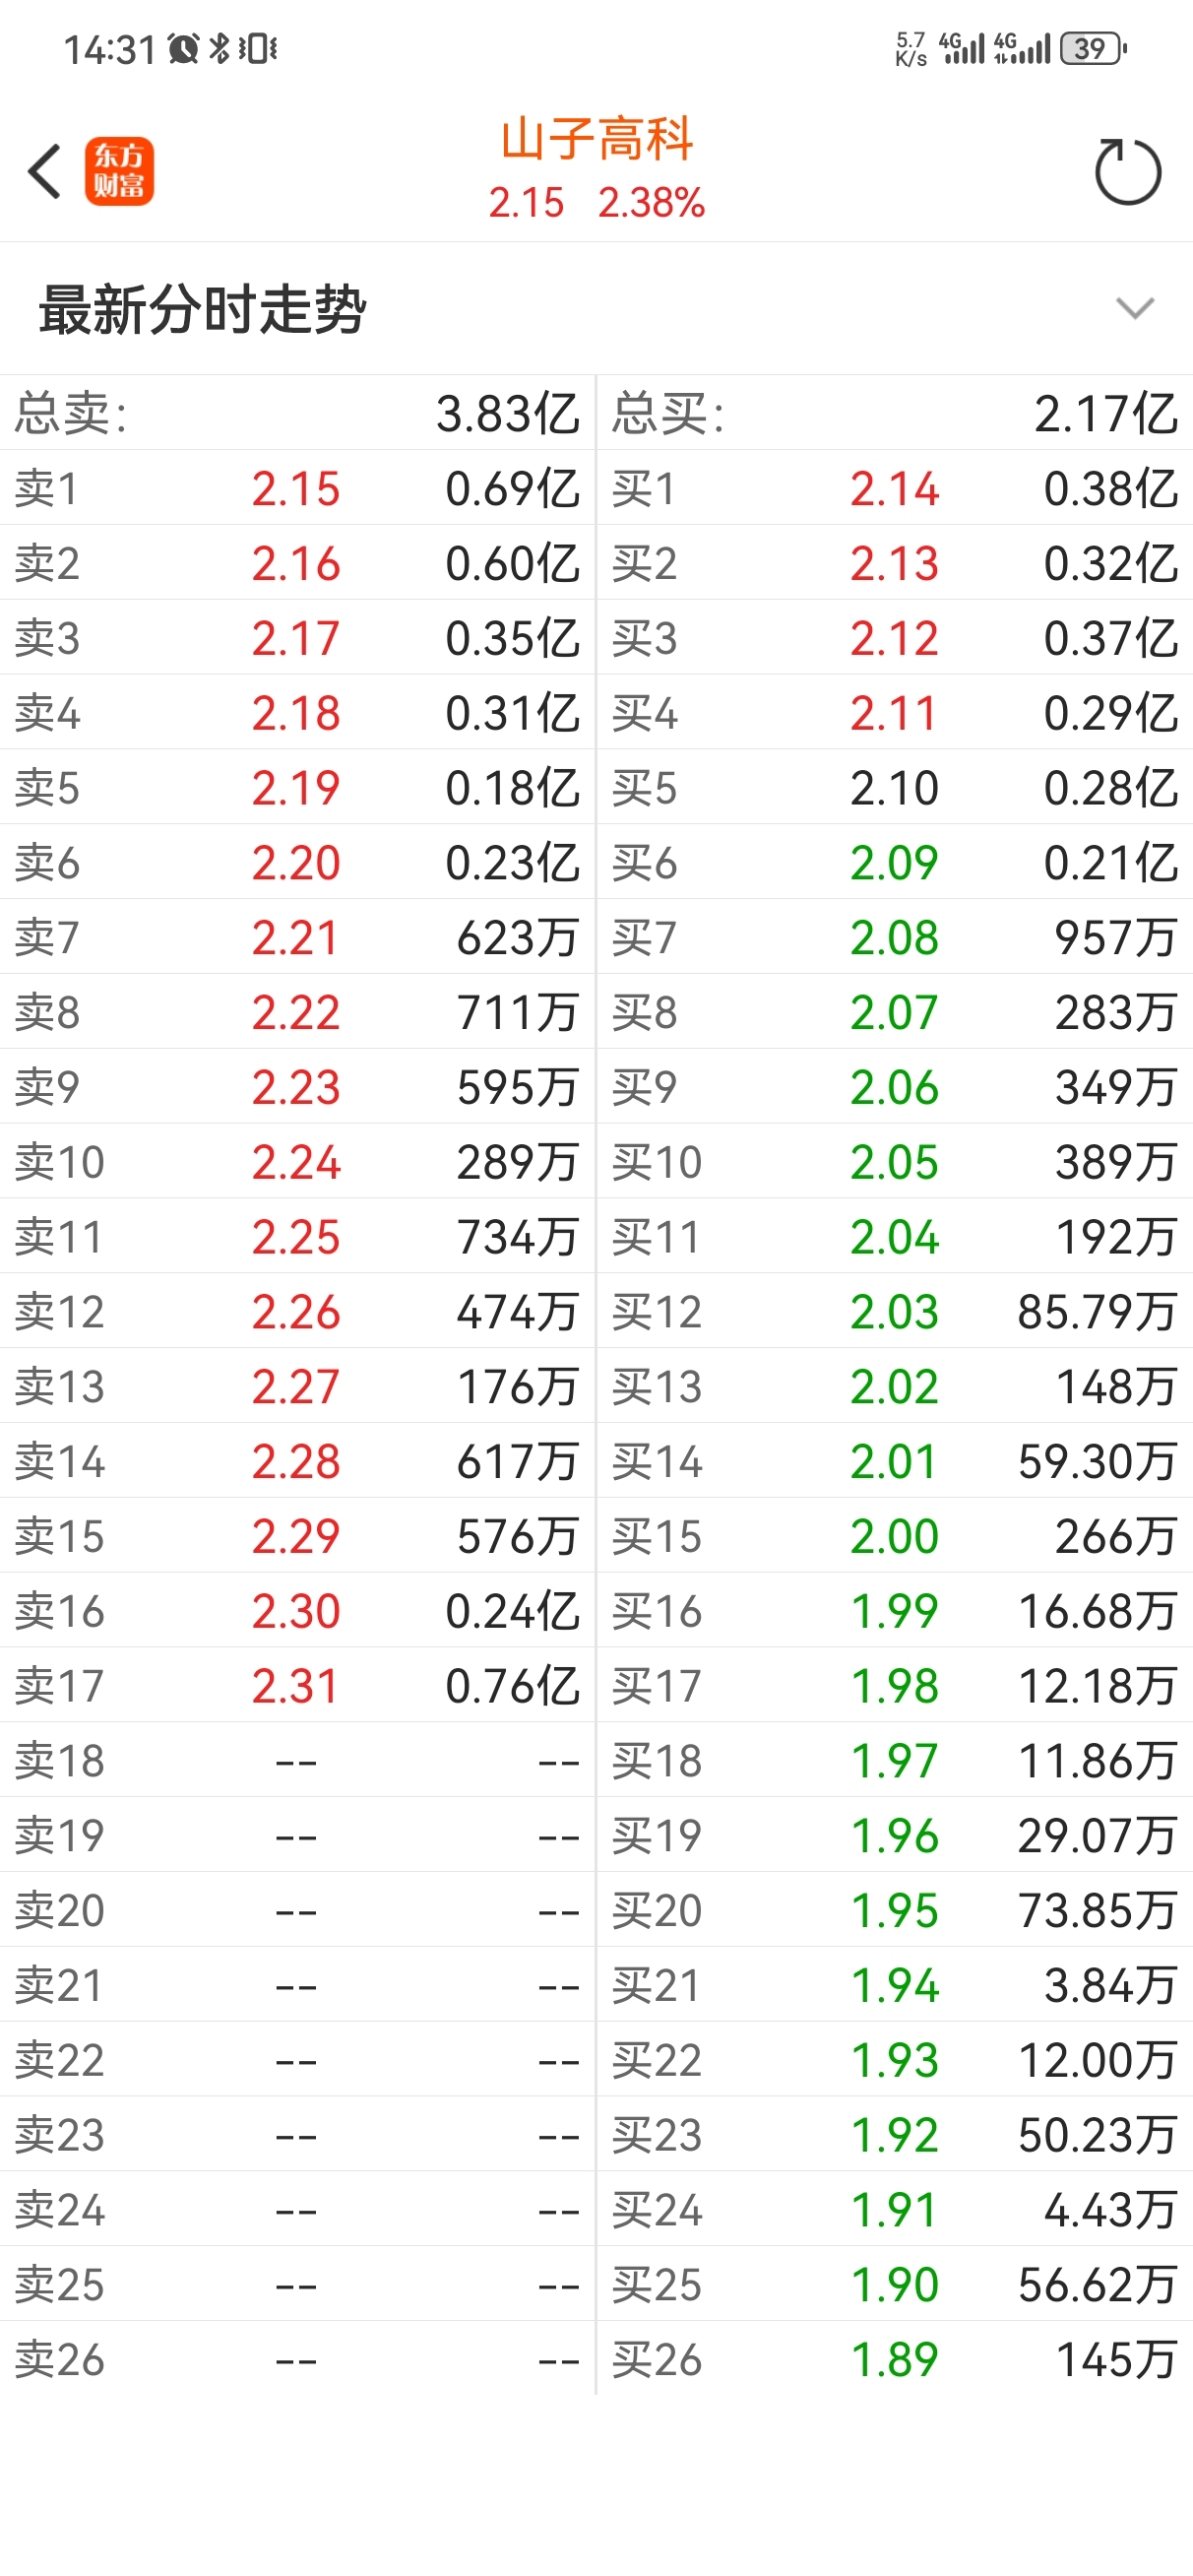Select the 卖9 volume 595万
This screenshot has width=1193, height=2576.
518,1087
